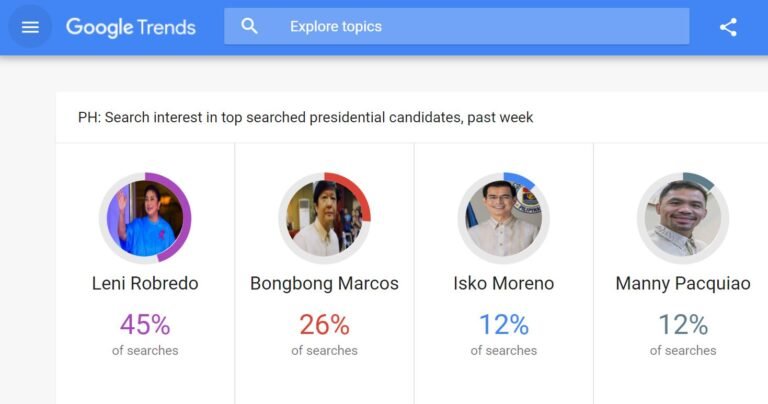This screenshot has height=404, width=768.
Task: Click the share icon in header
Action: (728, 27)
